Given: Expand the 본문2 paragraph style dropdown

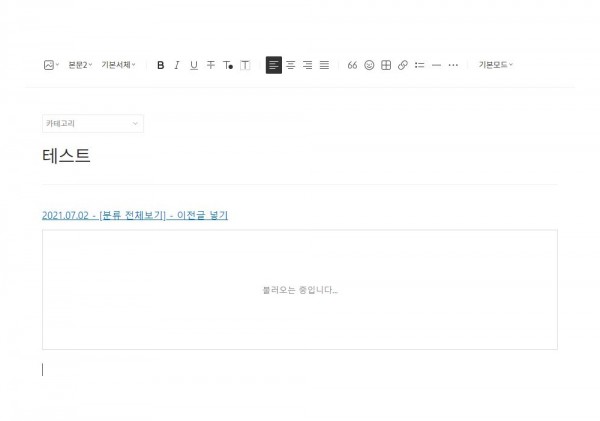Looking at the screenshot, I should [x=80, y=65].
